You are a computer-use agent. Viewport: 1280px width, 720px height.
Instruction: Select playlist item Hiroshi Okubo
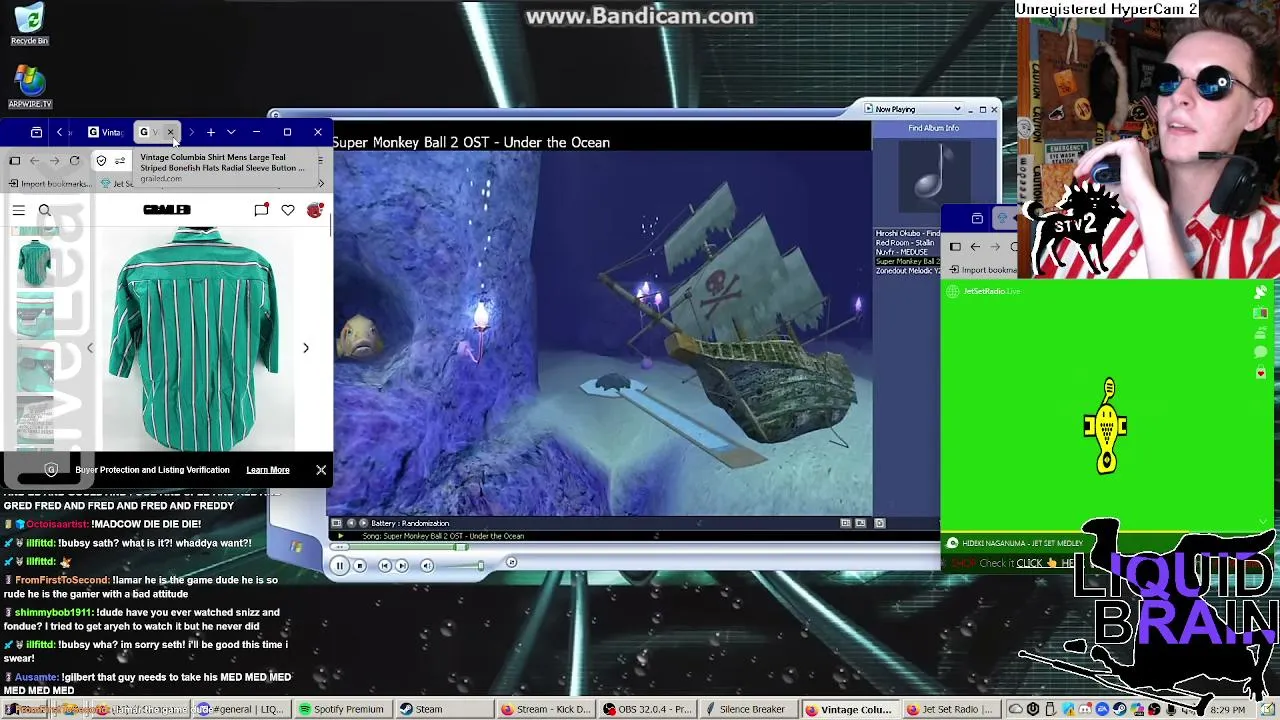907,234
